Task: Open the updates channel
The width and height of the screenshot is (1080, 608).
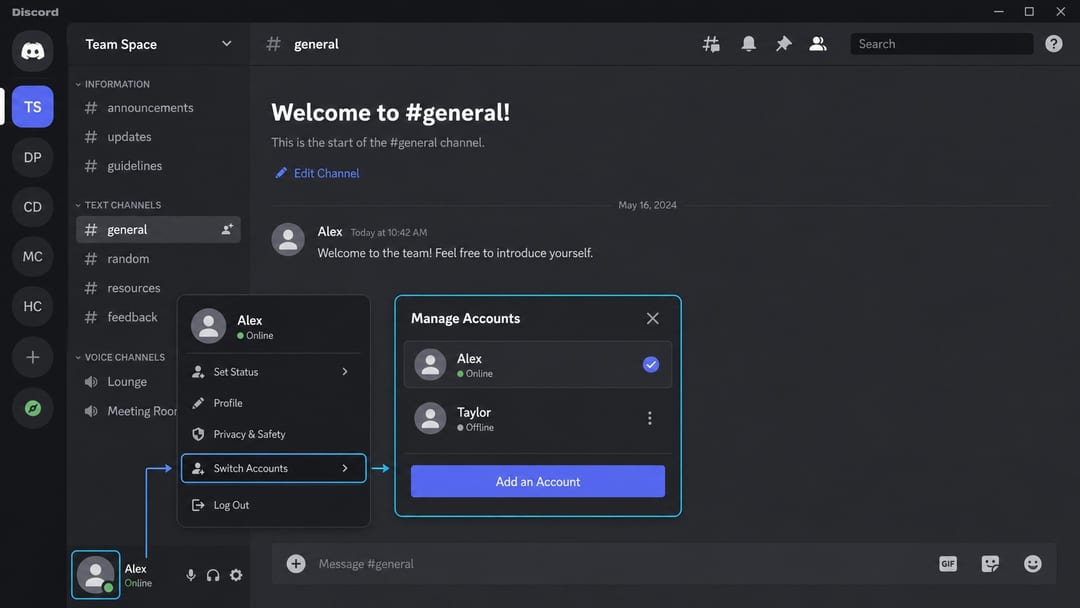Action: pos(158,136)
